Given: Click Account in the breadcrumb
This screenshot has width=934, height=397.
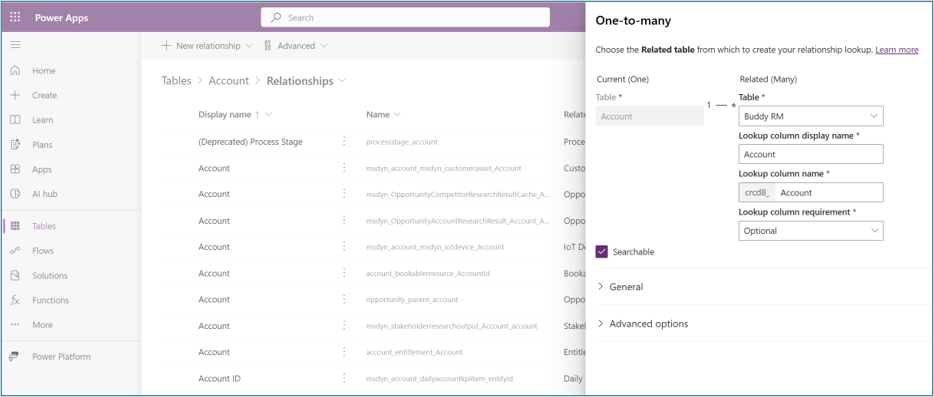Looking at the screenshot, I should pyautogui.click(x=229, y=80).
